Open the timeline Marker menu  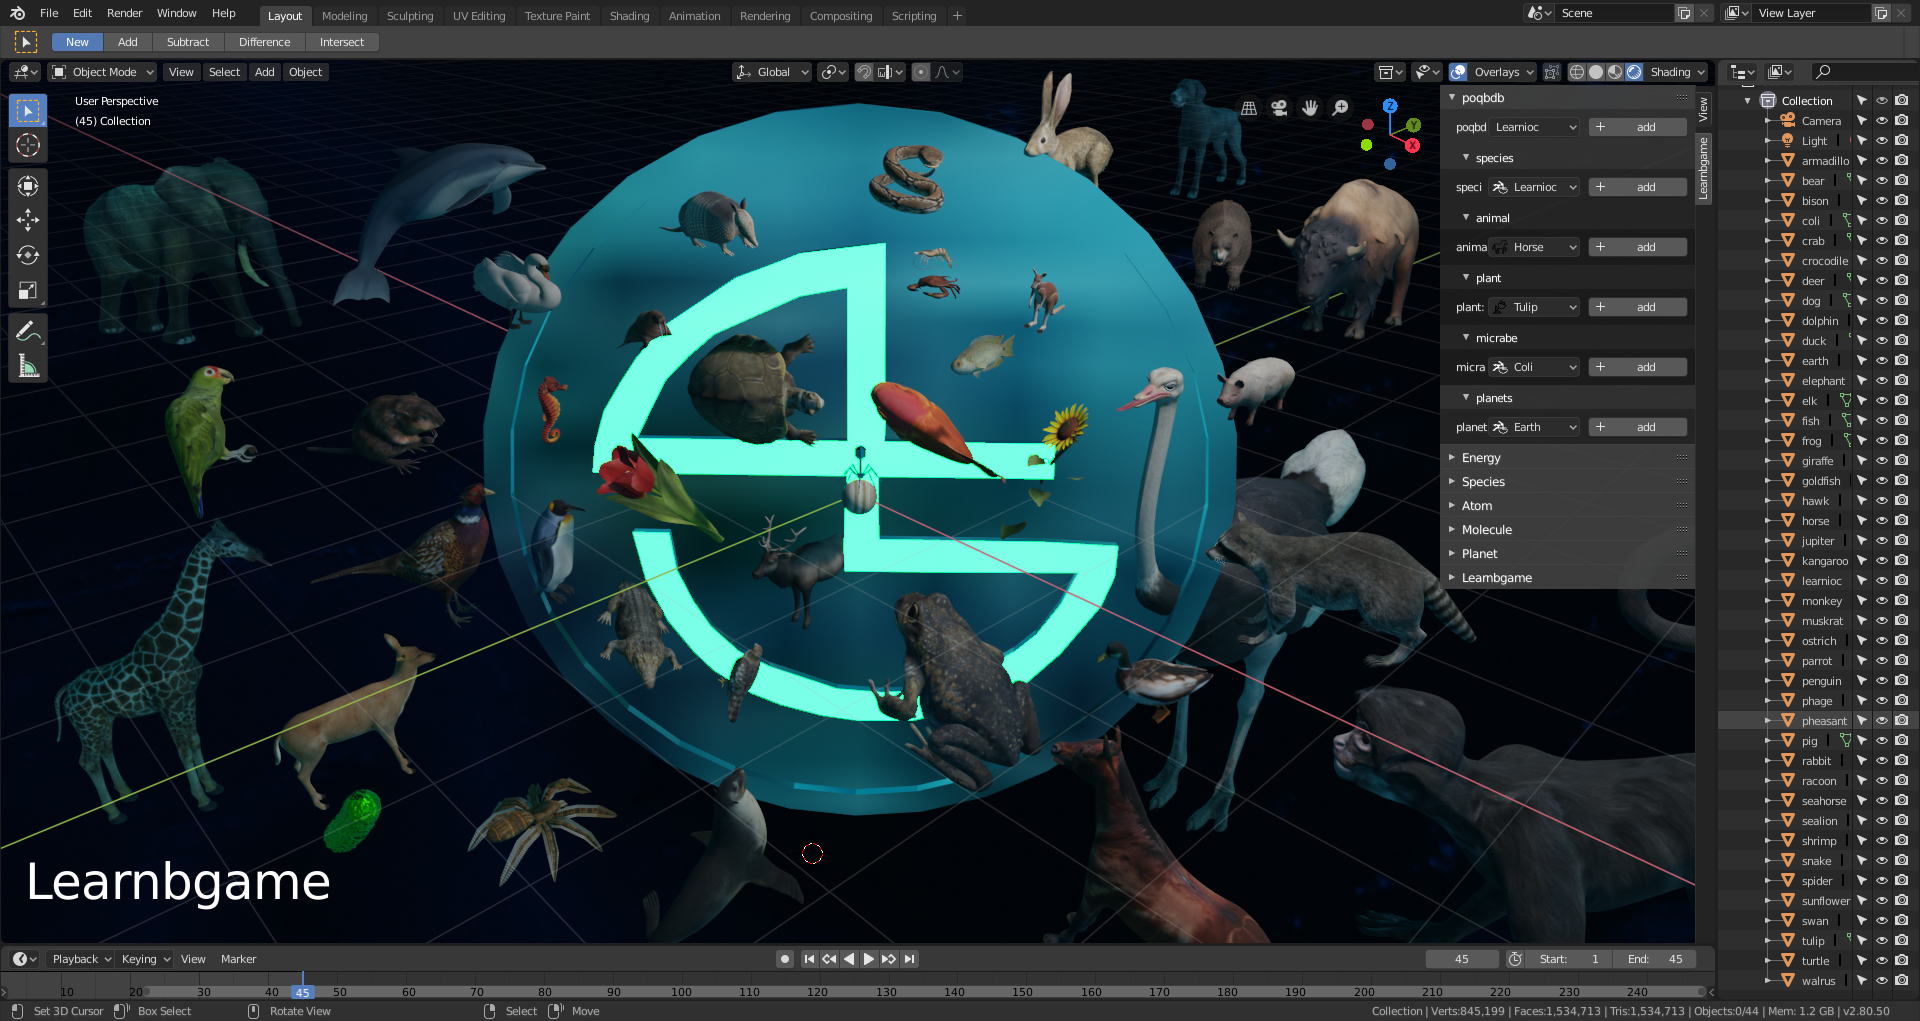click(x=238, y=959)
